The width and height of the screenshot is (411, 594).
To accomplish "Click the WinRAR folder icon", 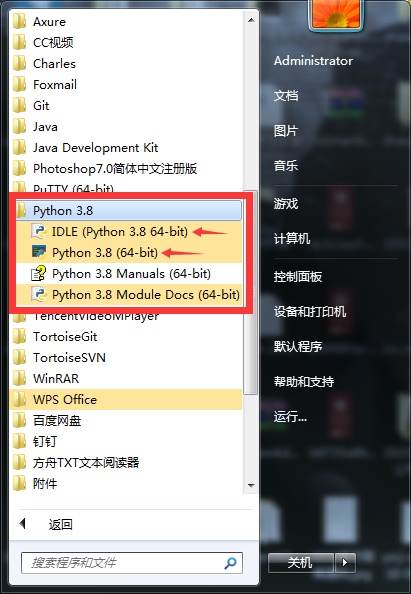I will 19,378.
